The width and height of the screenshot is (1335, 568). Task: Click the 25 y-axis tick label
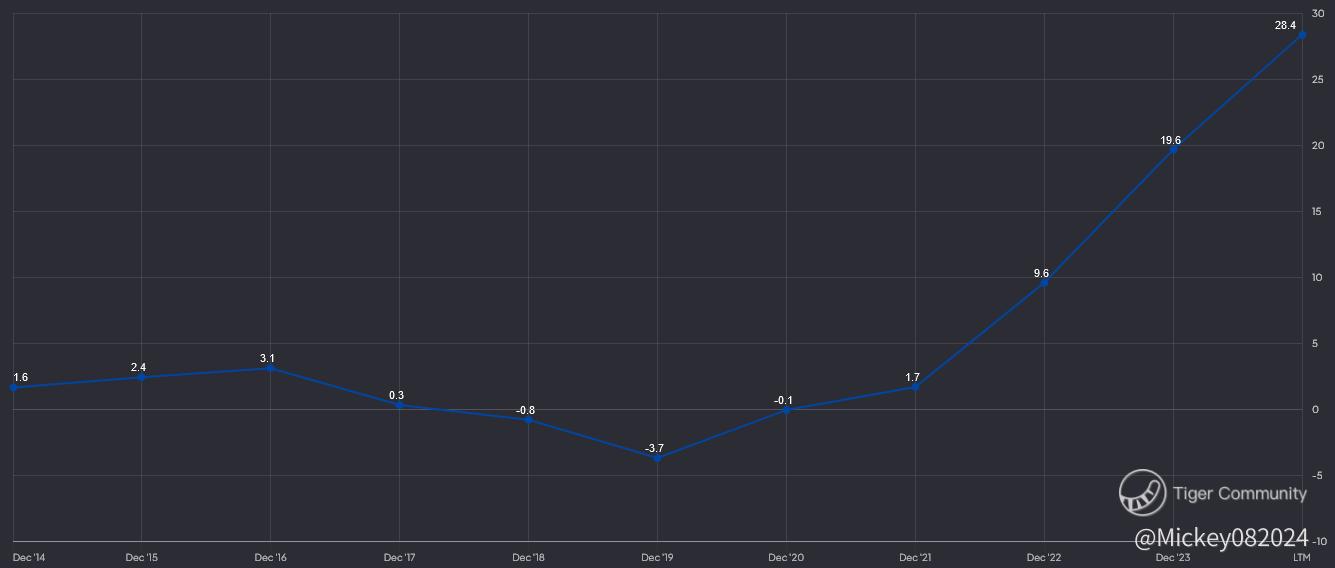click(x=1318, y=79)
